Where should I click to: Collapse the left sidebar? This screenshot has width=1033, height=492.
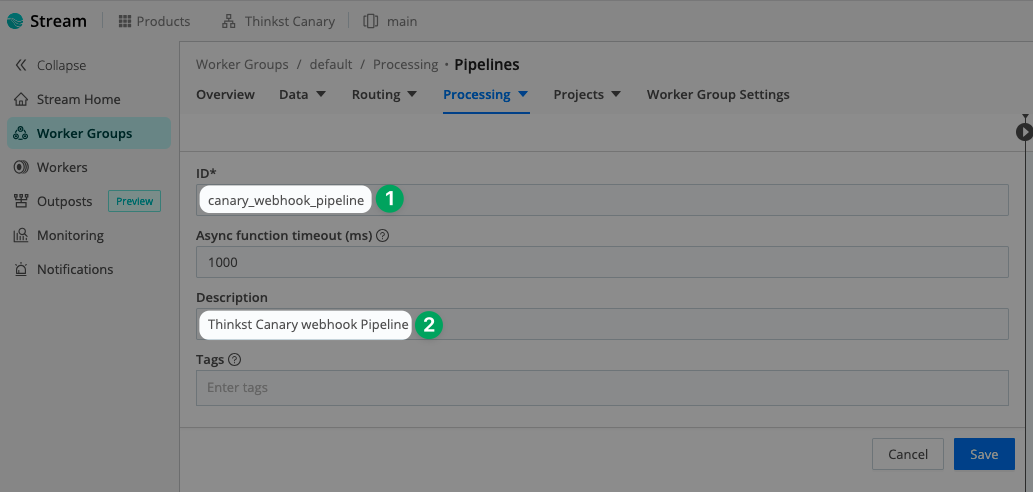[x=50, y=65]
